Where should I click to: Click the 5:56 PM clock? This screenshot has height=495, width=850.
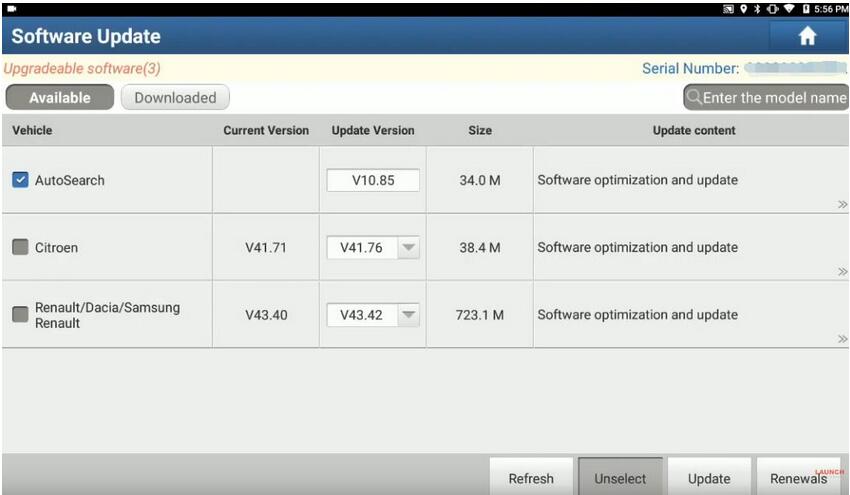coord(830,9)
